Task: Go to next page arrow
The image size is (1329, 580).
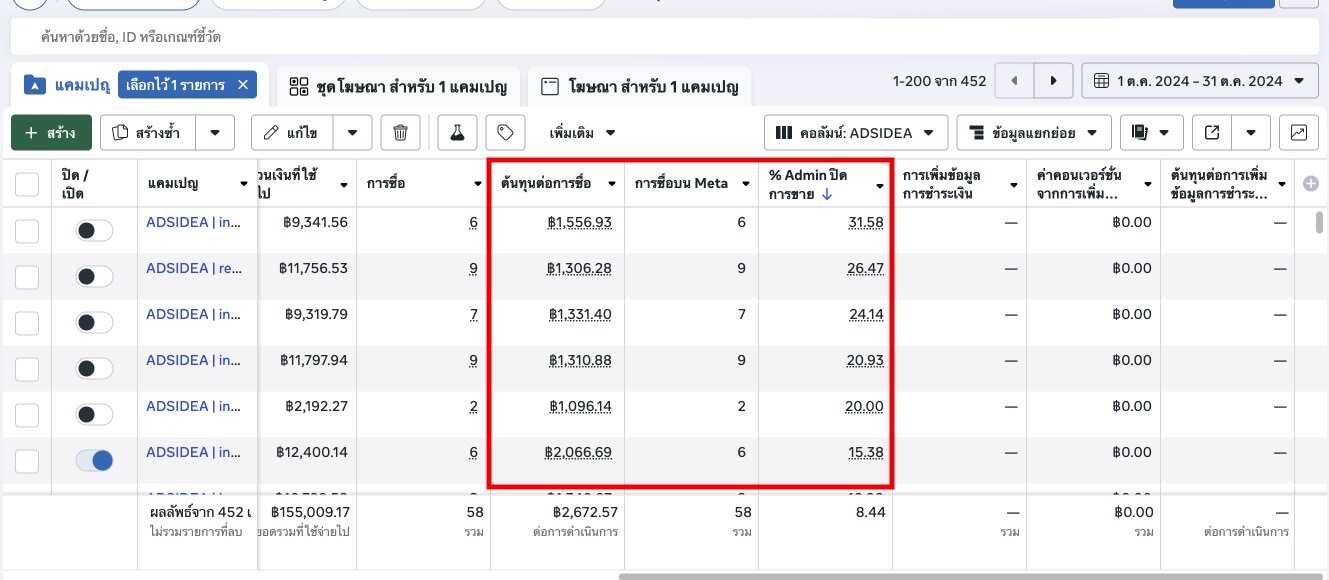Action: coord(1052,81)
